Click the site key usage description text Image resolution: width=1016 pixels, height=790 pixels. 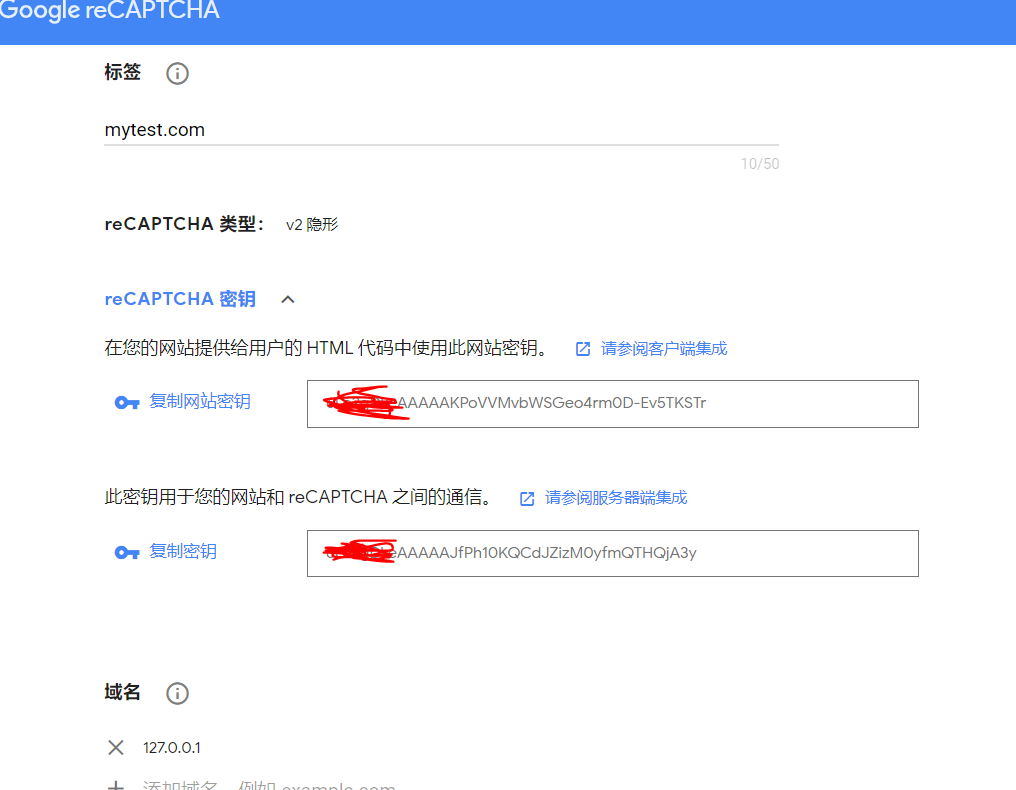point(326,349)
